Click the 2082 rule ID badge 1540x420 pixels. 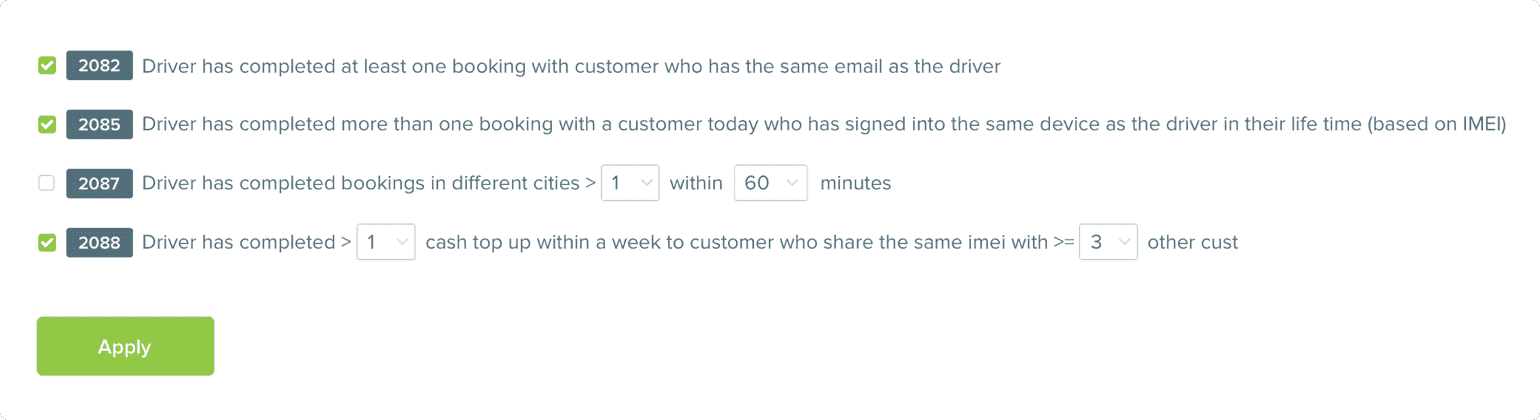[99, 66]
